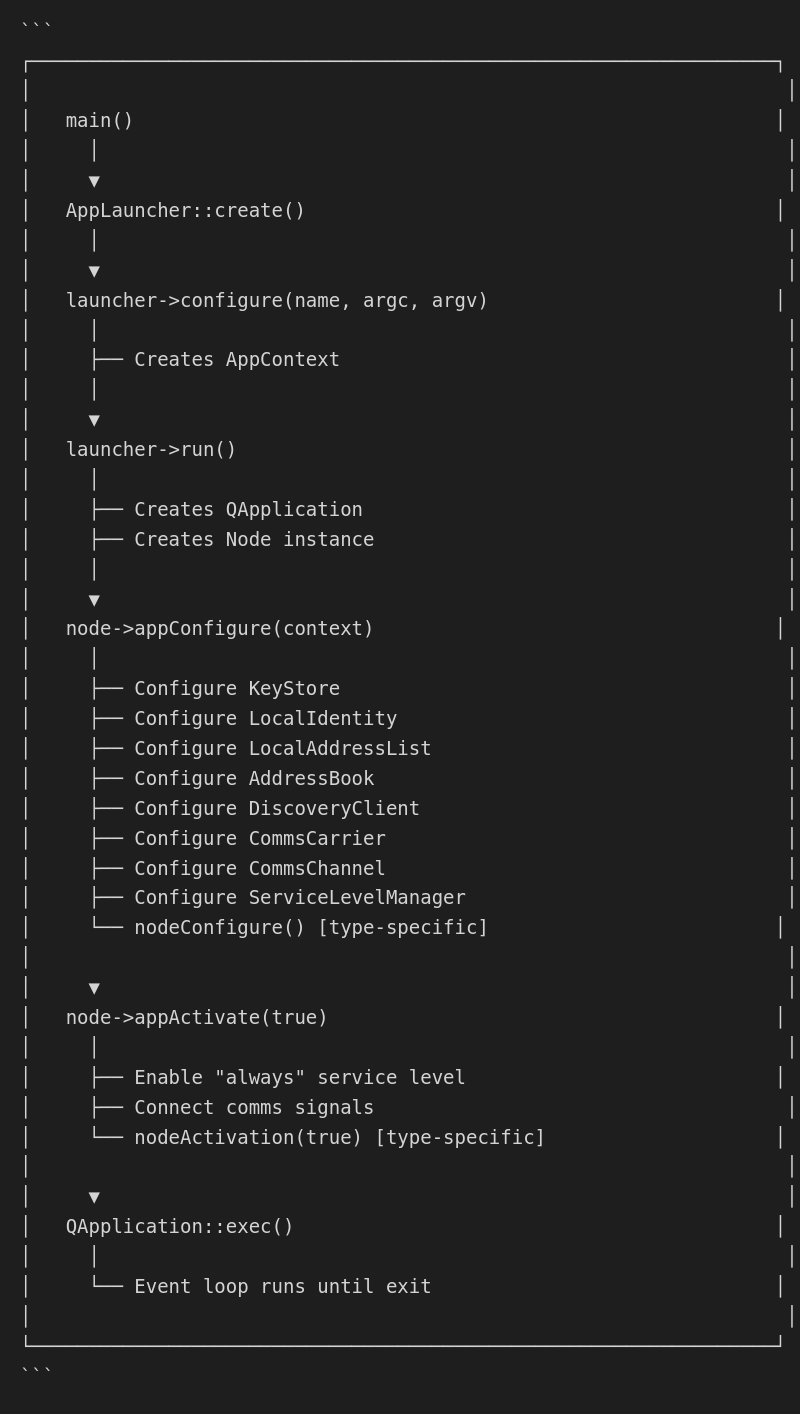
Task: Click the main() text line
Action: pos(99,121)
